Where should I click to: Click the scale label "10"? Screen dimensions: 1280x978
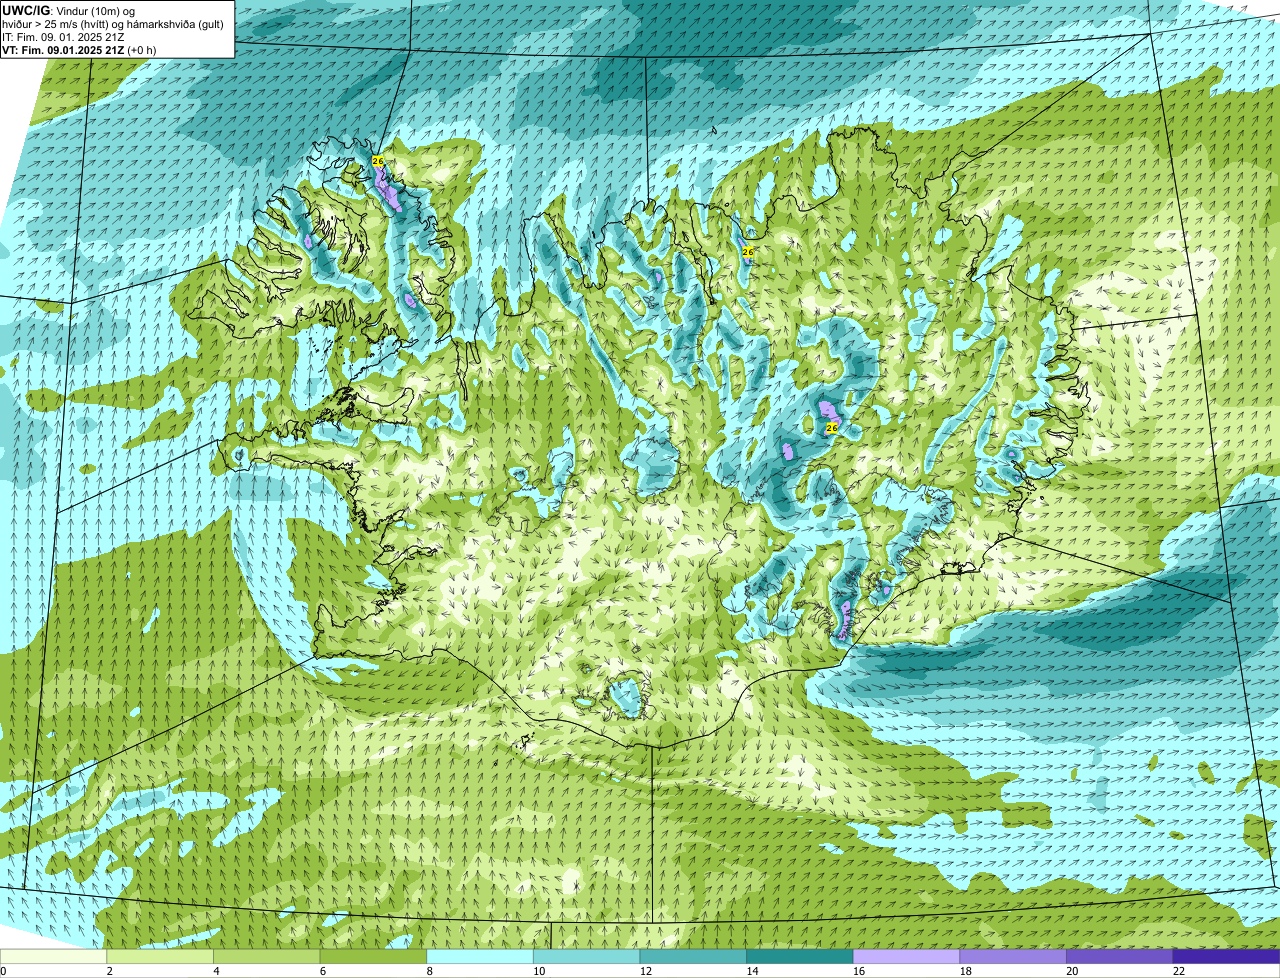point(539,971)
